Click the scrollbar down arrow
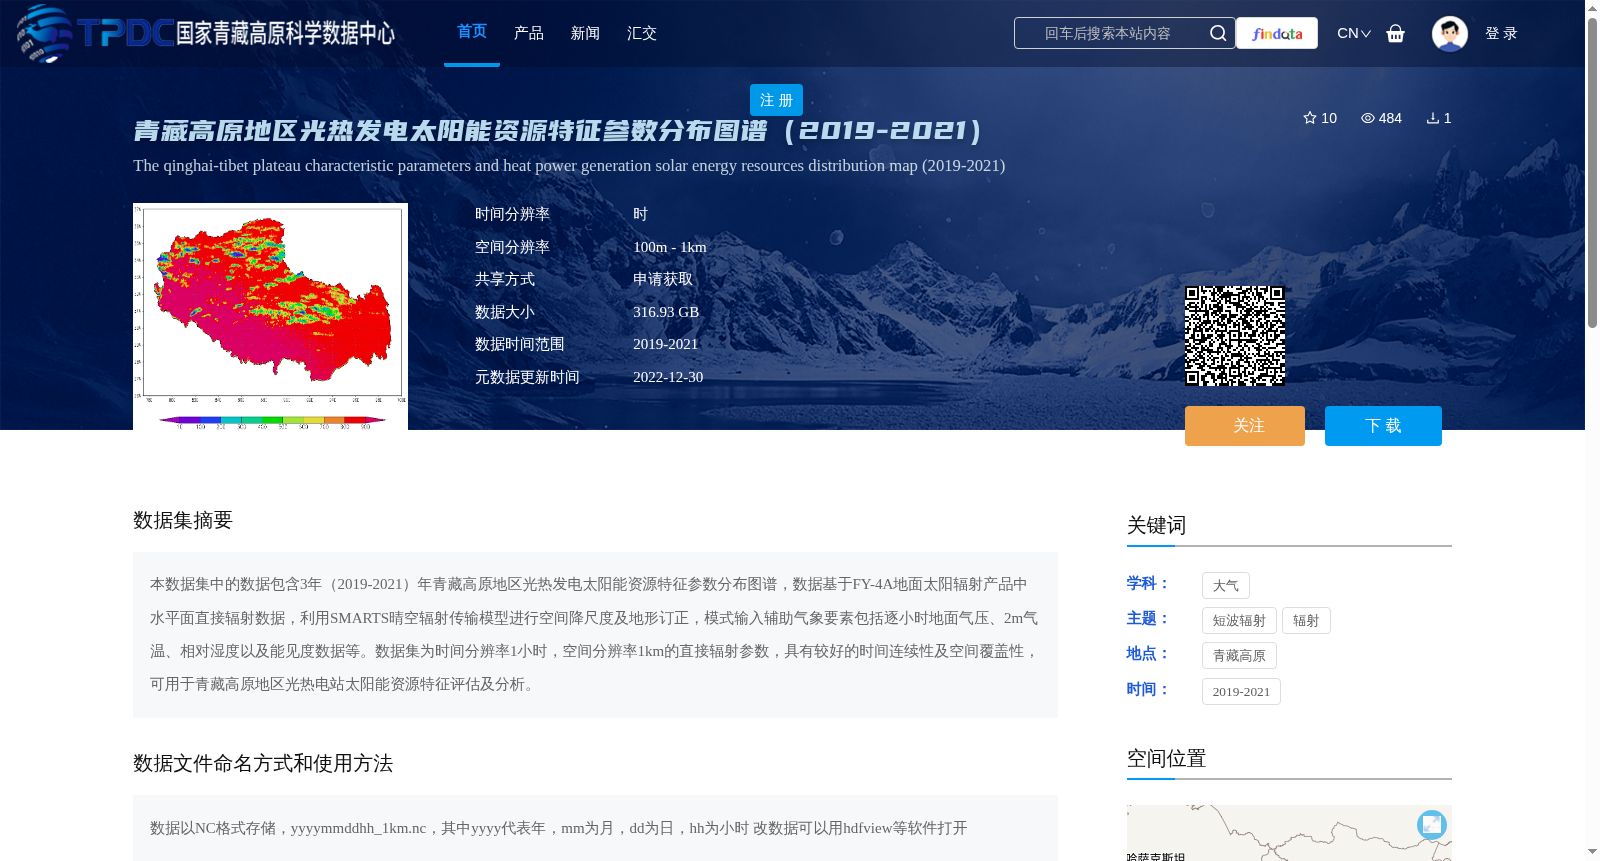 click(x=1592, y=852)
